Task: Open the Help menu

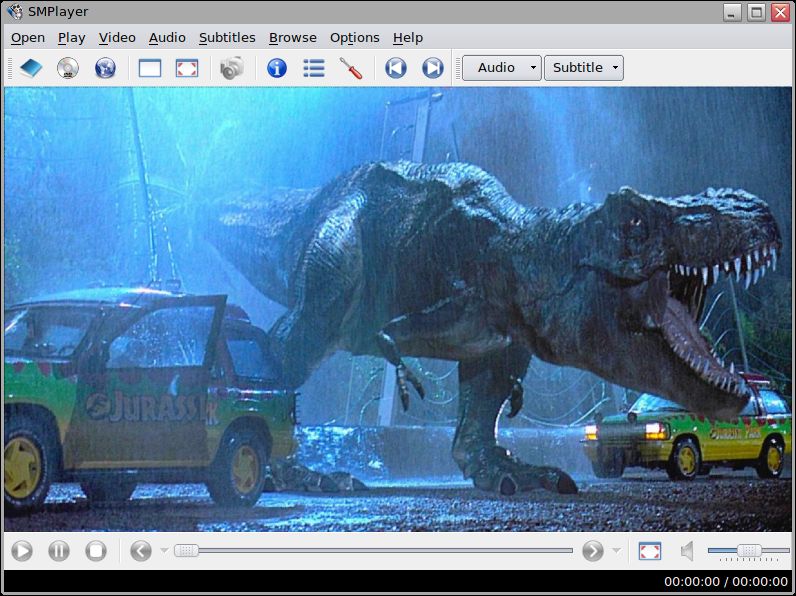Action: [408, 38]
